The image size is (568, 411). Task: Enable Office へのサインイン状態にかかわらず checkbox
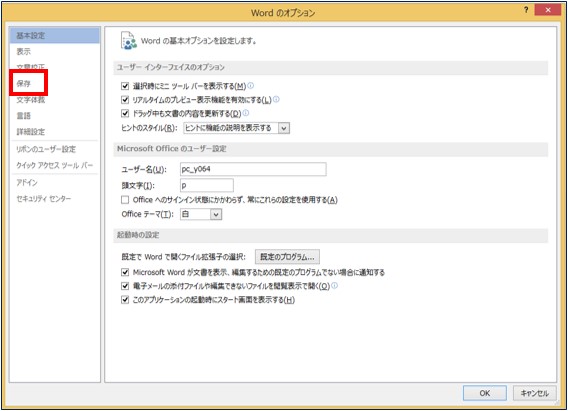click(x=125, y=200)
